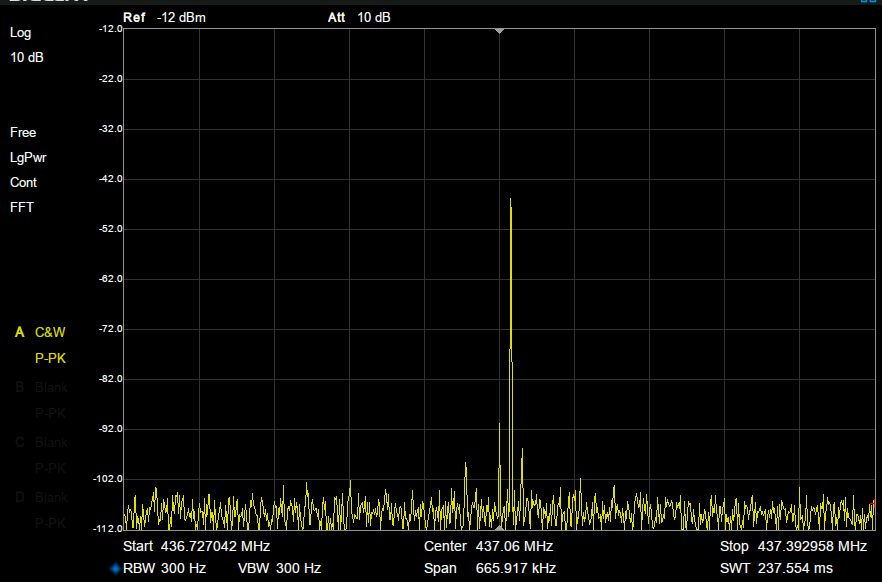Viewport: 882px width, 582px height.
Task: Click the Center 437.06 MHz frequency readout
Action: click(488, 546)
